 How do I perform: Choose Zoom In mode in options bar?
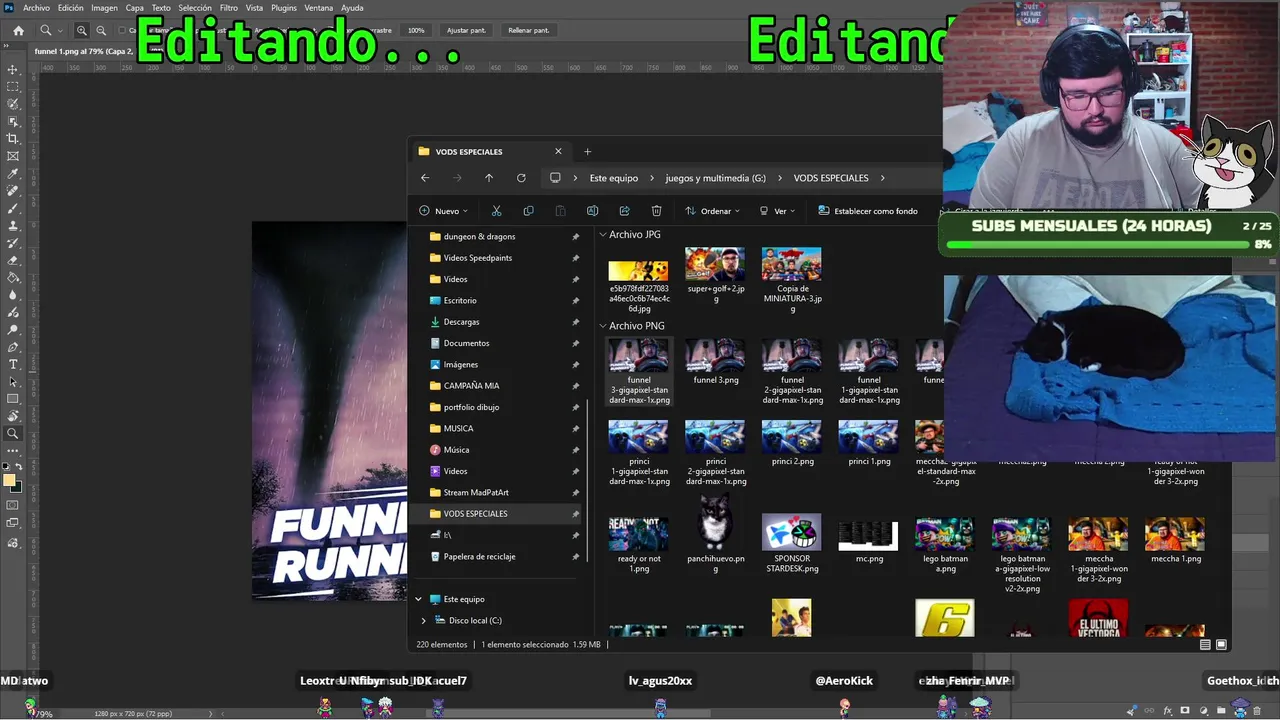82,30
